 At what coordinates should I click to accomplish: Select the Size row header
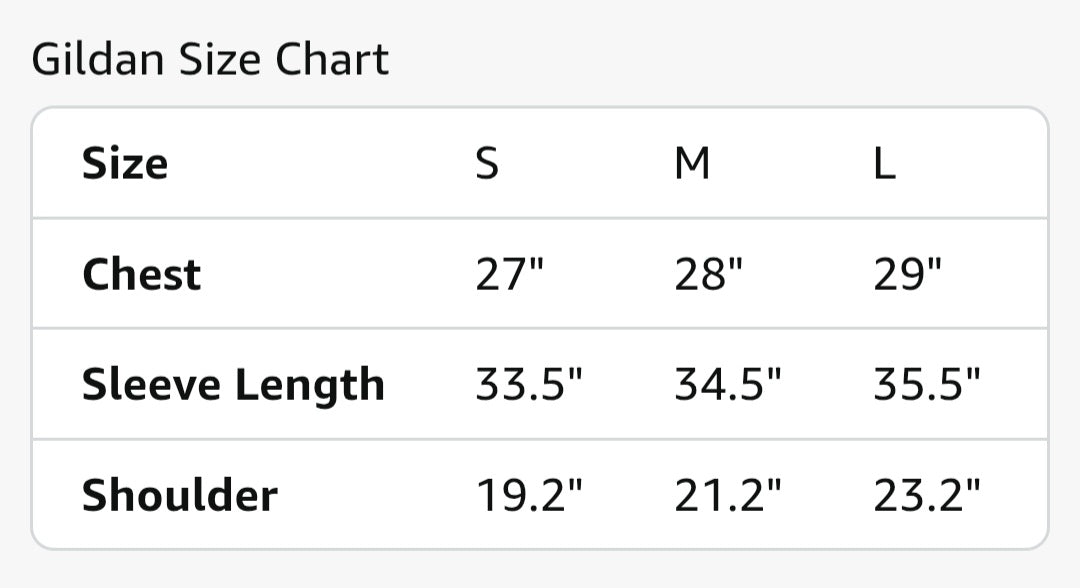pos(125,163)
